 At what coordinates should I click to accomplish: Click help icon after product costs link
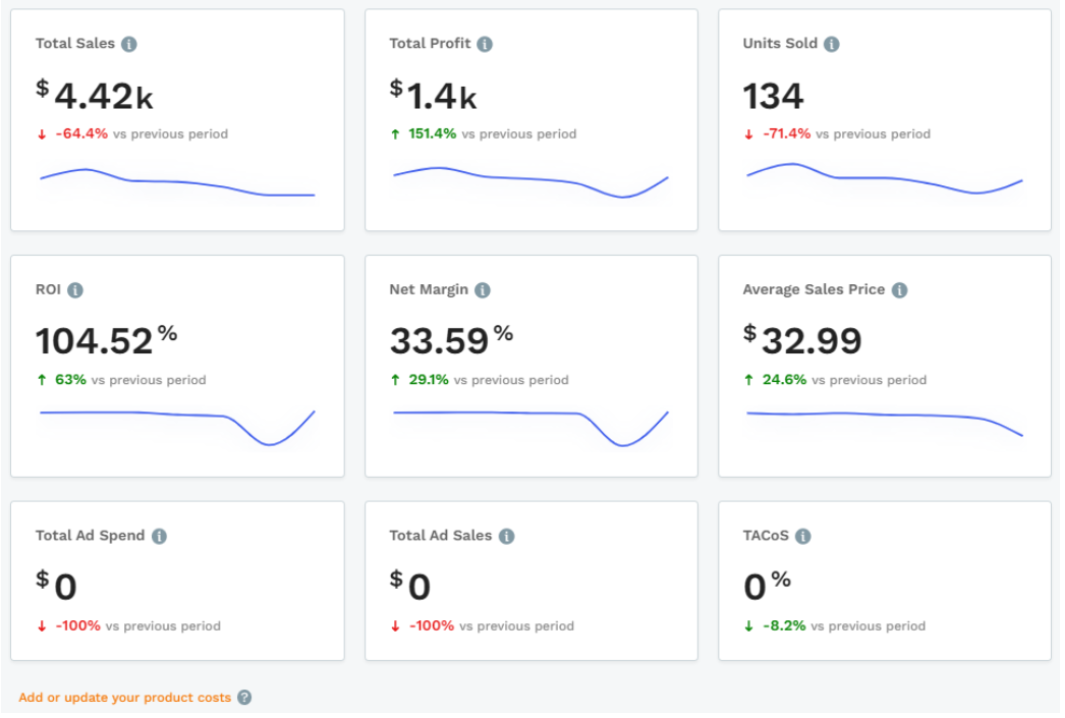tap(245, 698)
